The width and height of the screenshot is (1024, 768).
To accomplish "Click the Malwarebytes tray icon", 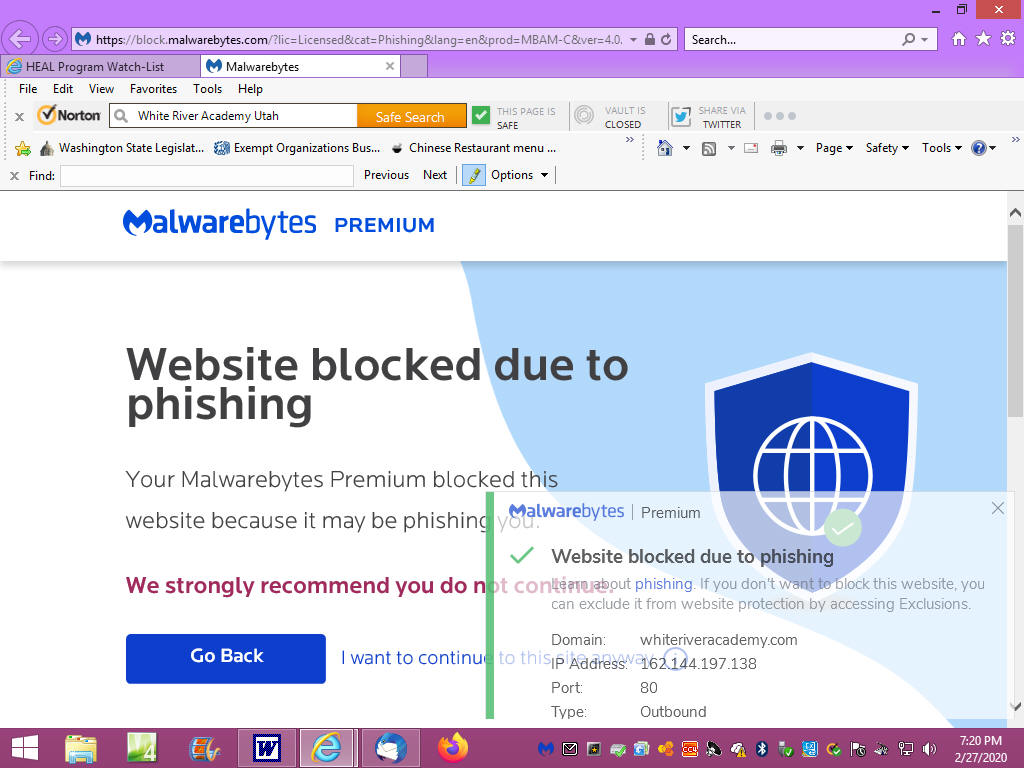I will pyautogui.click(x=545, y=749).
